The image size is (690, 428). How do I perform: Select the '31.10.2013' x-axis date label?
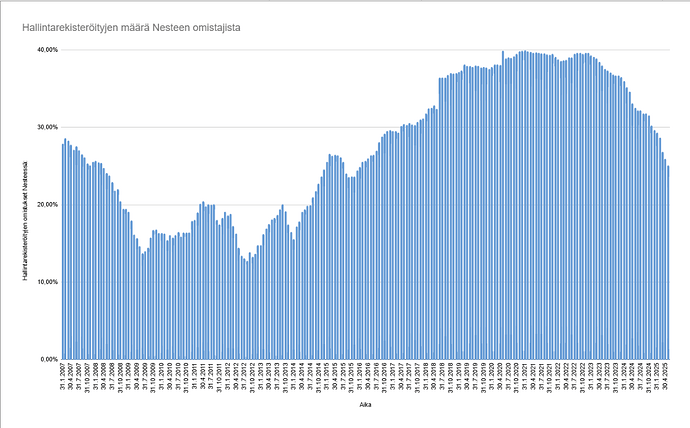click(286, 378)
